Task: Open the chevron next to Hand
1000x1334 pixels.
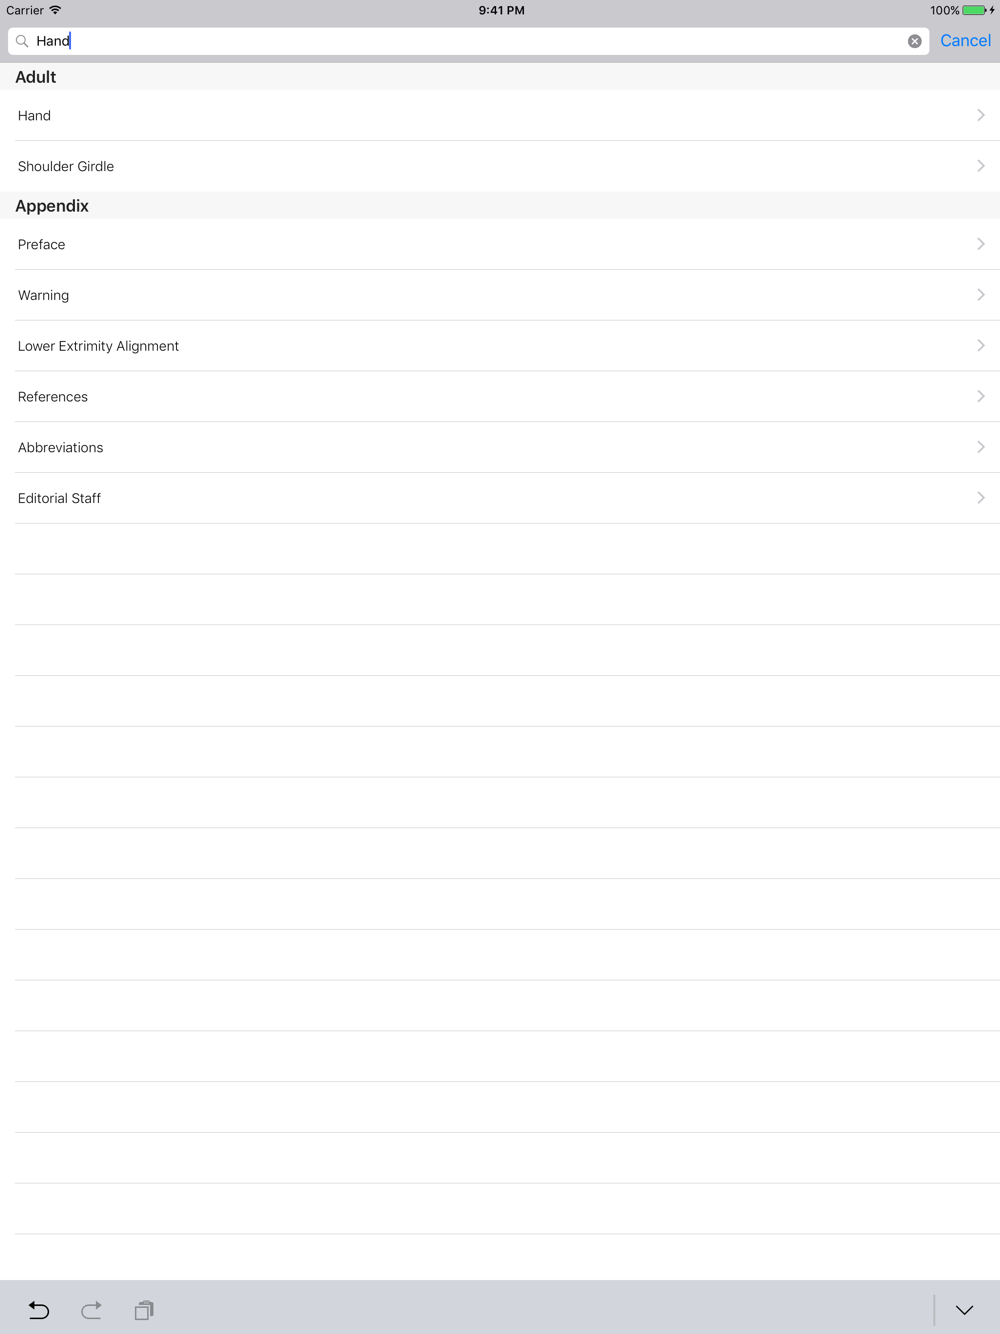Action: coord(981,115)
